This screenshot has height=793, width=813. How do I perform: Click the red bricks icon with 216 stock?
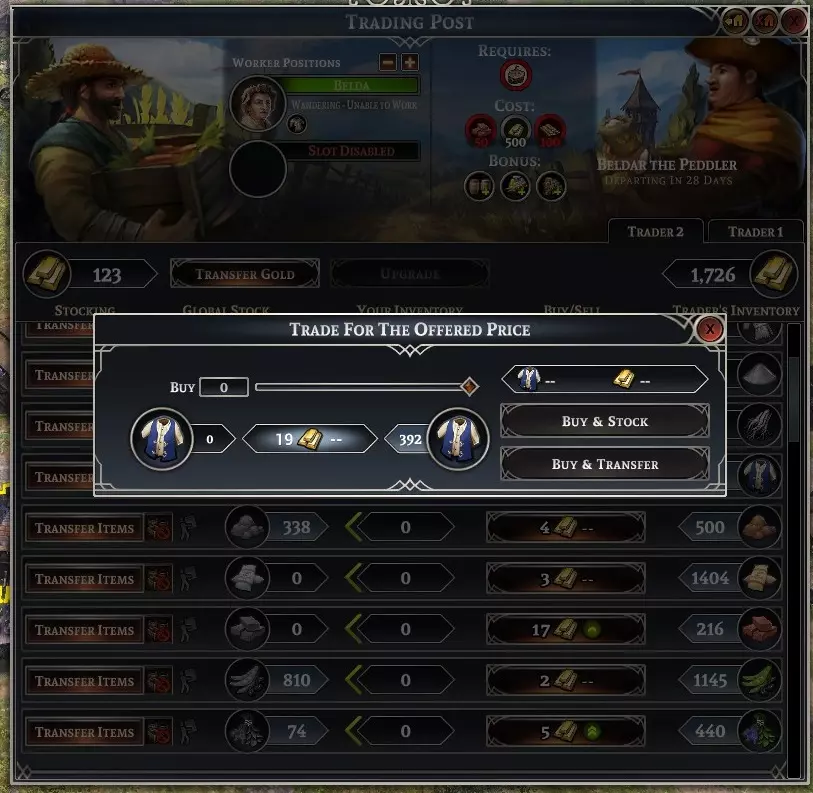pyautogui.click(x=759, y=629)
